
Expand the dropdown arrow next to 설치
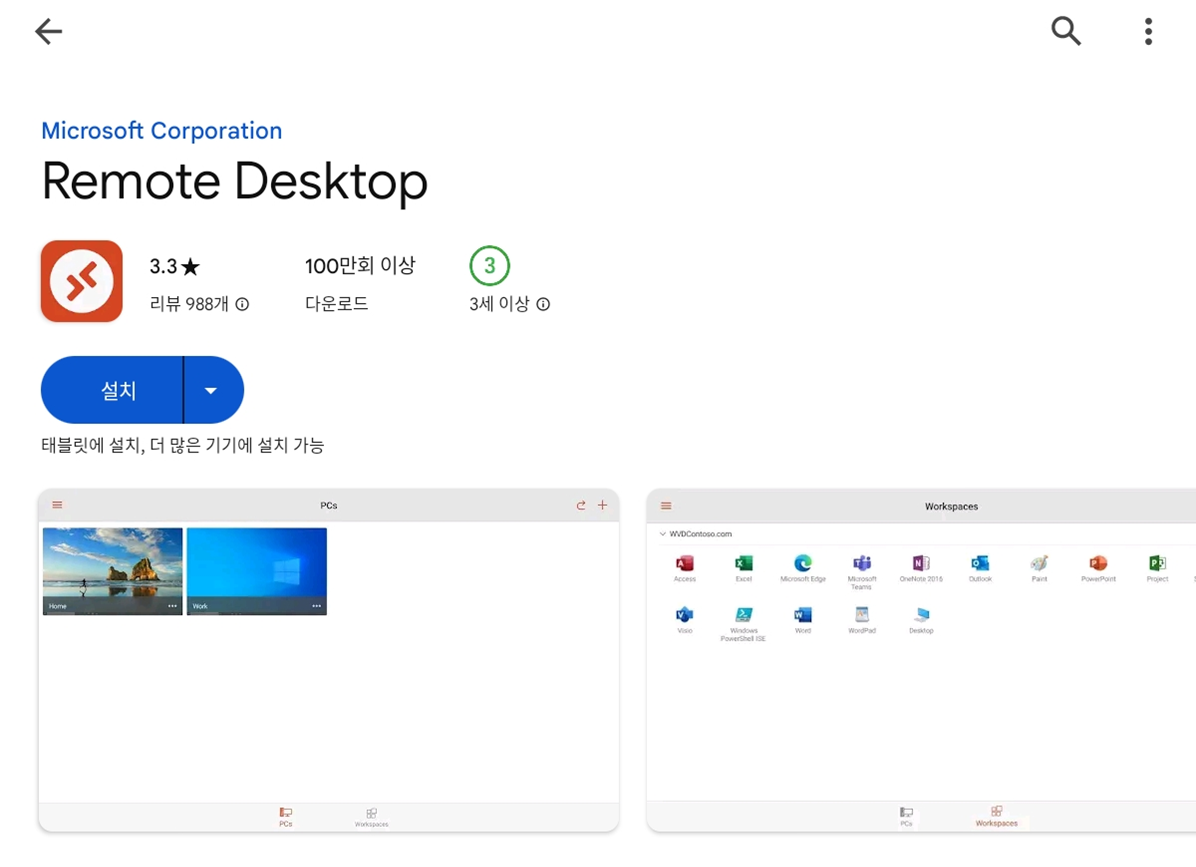(x=213, y=390)
